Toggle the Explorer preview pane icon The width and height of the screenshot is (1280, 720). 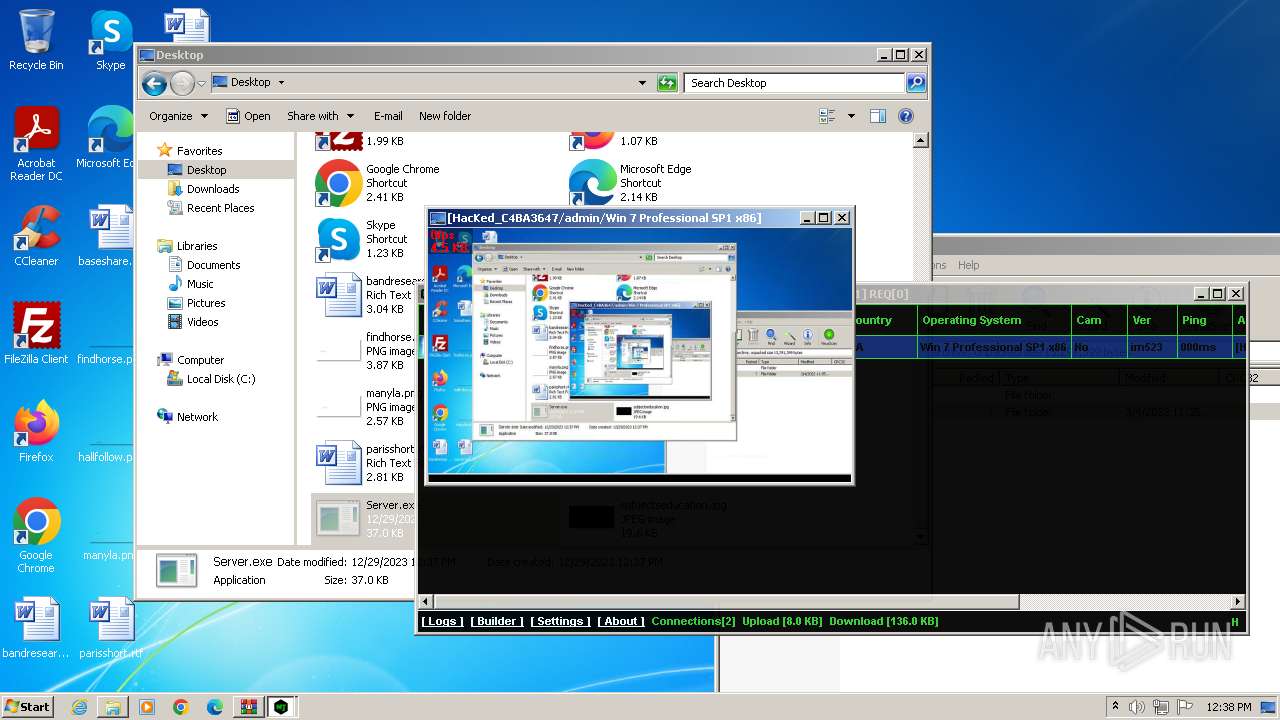pos(877,116)
